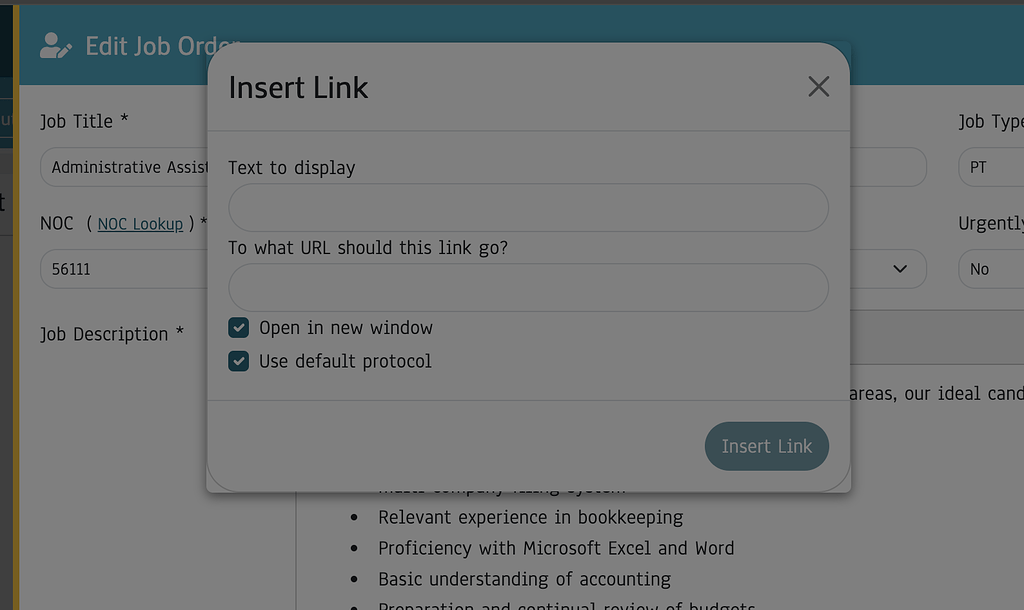Uncheck Use default protocol
The height and width of the screenshot is (610, 1024).
pos(238,360)
